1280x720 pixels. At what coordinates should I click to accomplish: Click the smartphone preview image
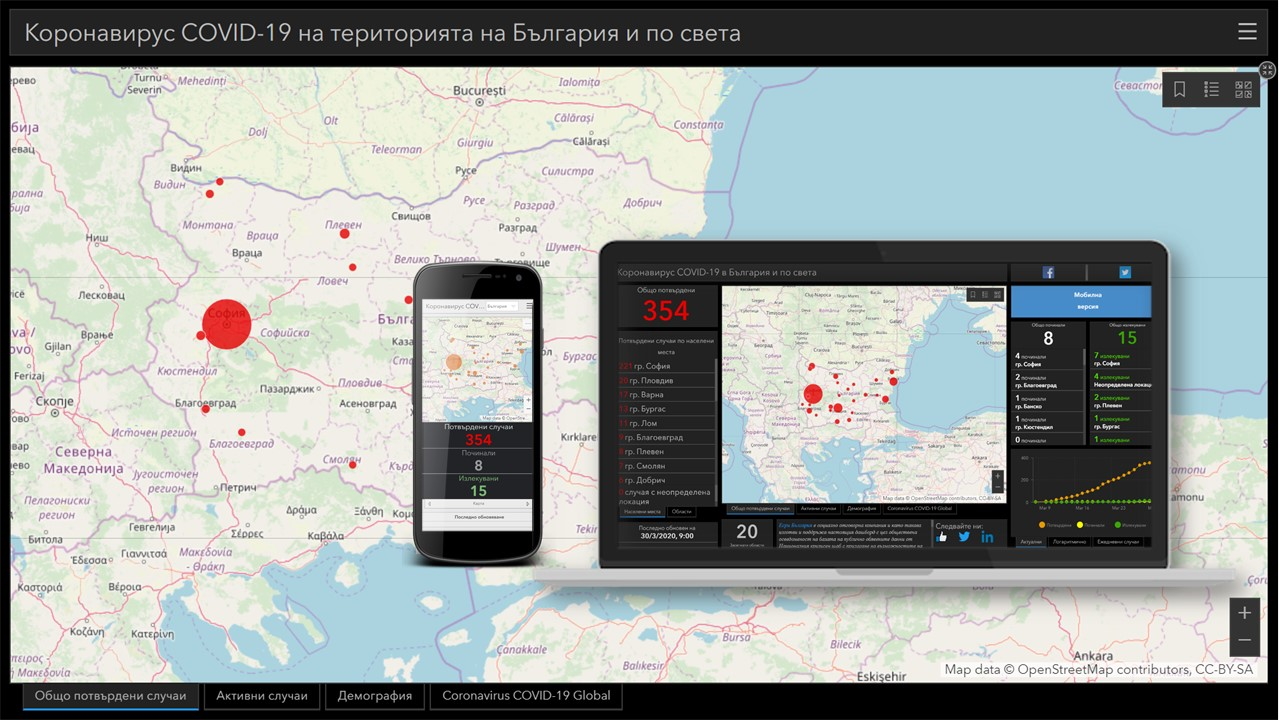[x=477, y=410]
